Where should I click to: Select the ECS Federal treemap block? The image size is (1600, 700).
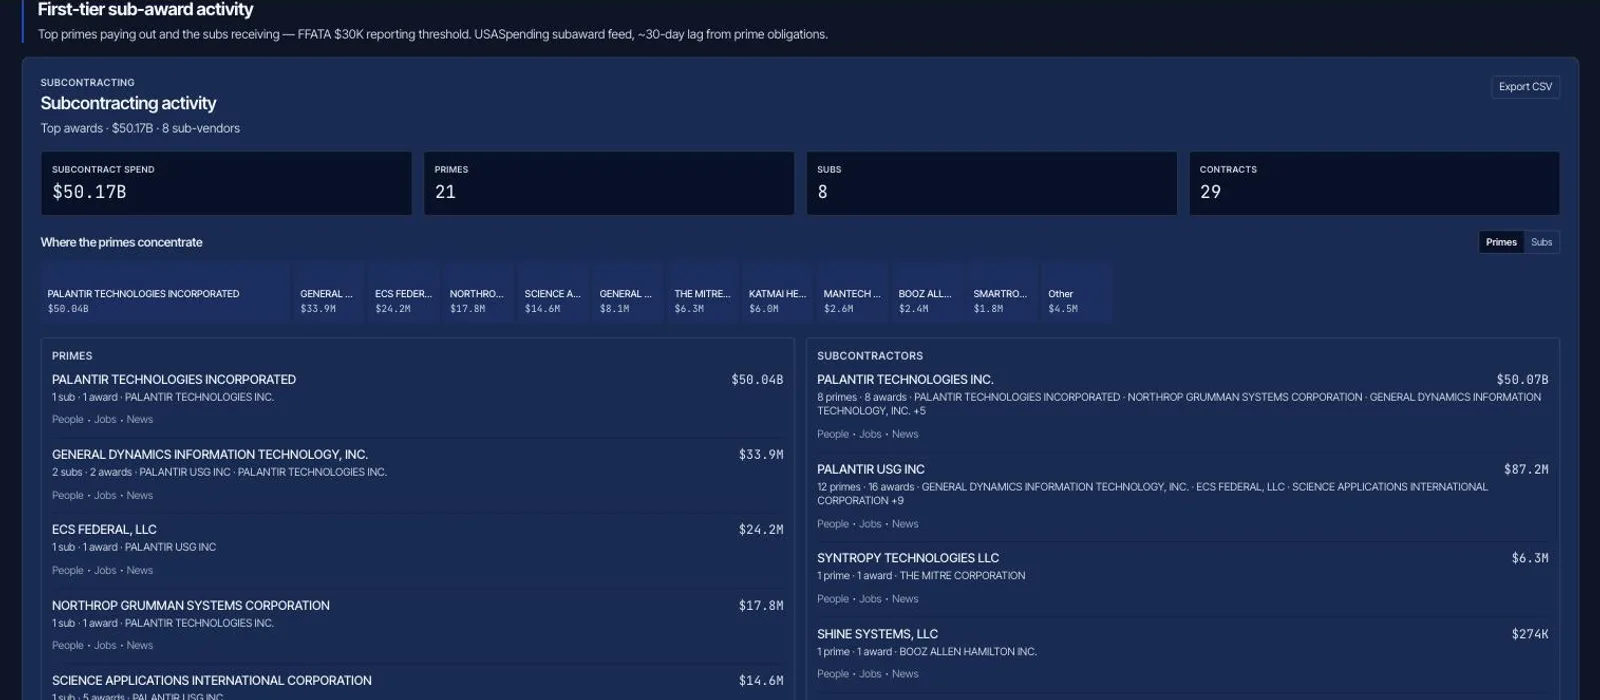(x=403, y=292)
